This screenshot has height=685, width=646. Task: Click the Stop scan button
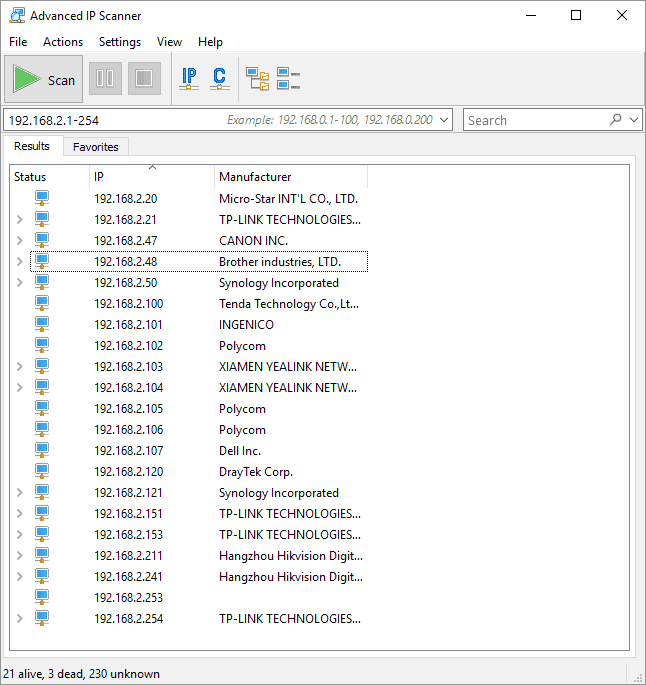(144, 79)
